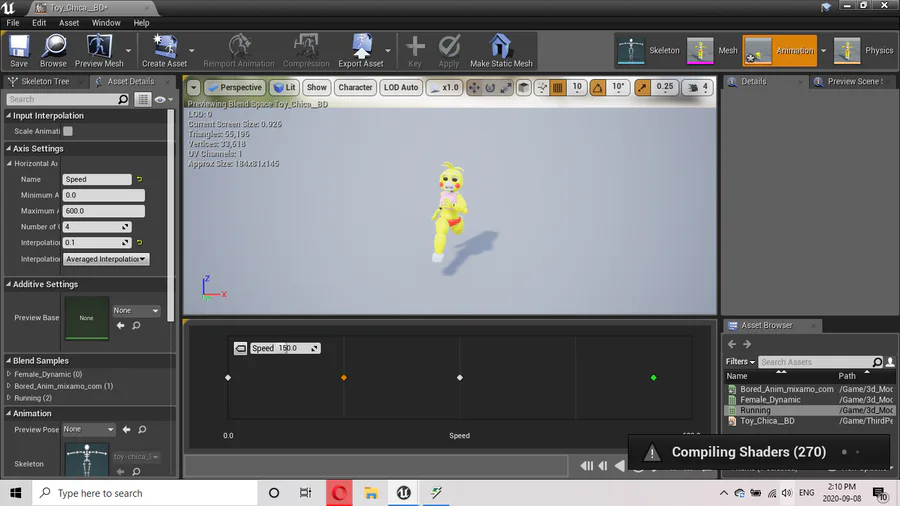Toggle property matrix list view button
The height and width of the screenshot is (506, 900).
142,99
